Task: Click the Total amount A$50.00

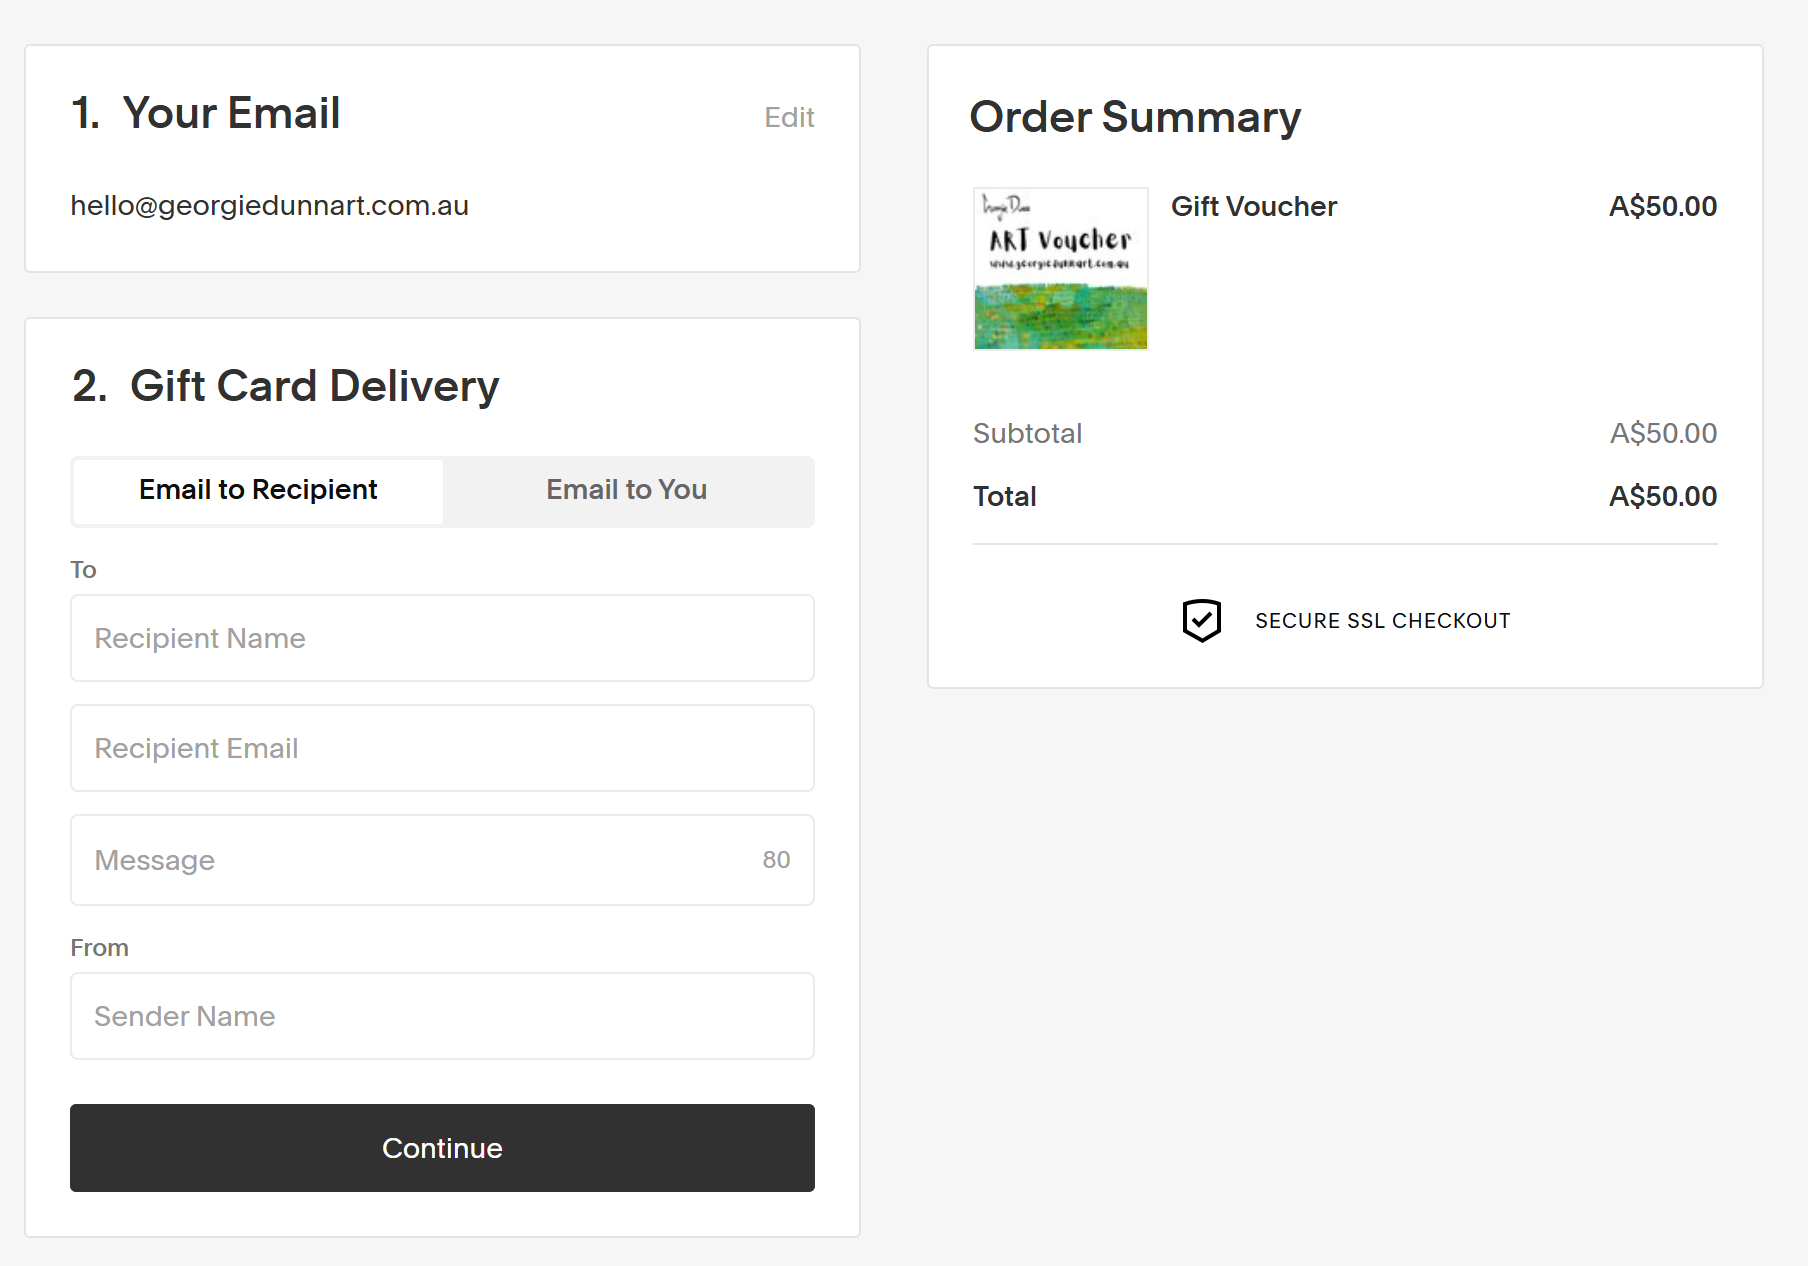Action: (1662, 496)
